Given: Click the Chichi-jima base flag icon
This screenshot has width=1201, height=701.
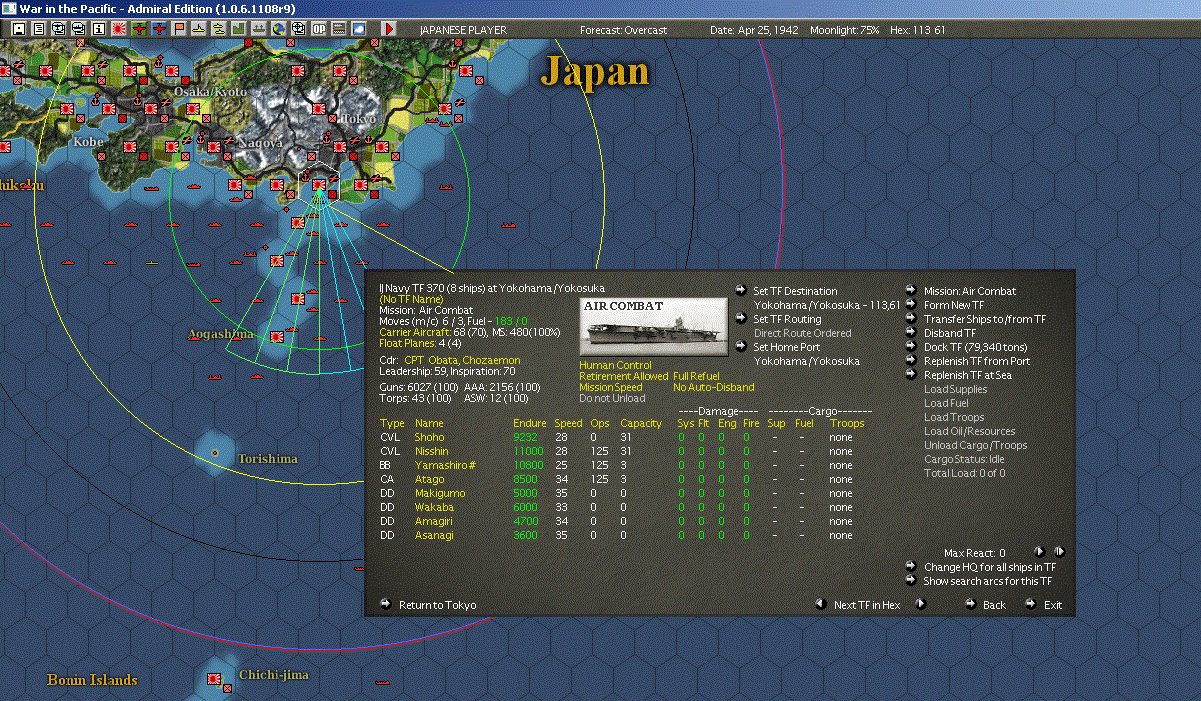Looking at the screenshot, I should (214, 680).
